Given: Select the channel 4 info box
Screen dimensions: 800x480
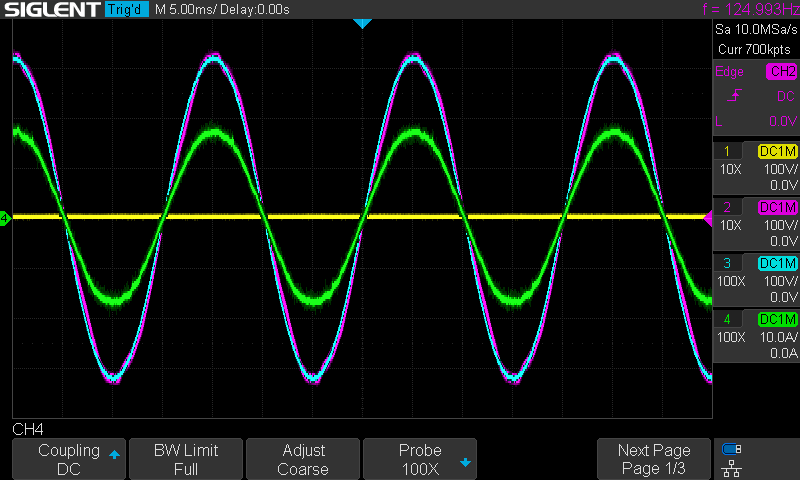Looking at the screenshot, I should point(755,336).
